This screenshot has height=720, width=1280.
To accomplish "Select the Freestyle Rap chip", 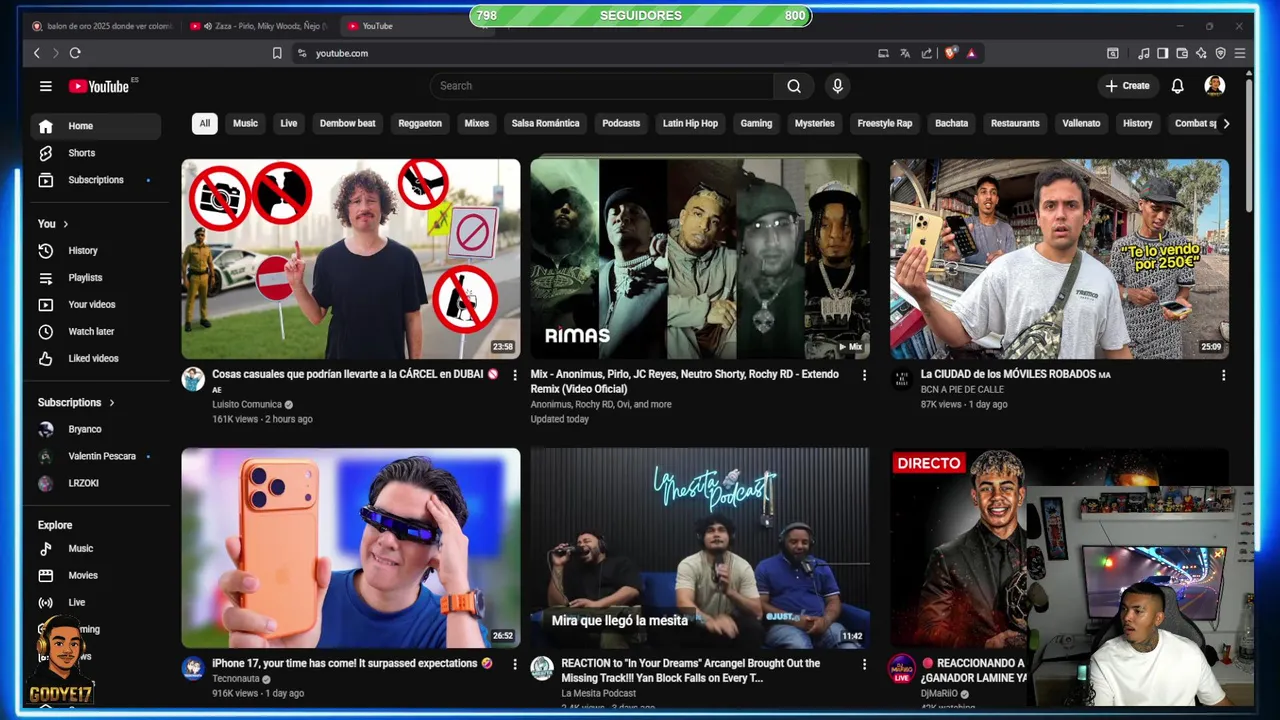I will pos(884,124).
